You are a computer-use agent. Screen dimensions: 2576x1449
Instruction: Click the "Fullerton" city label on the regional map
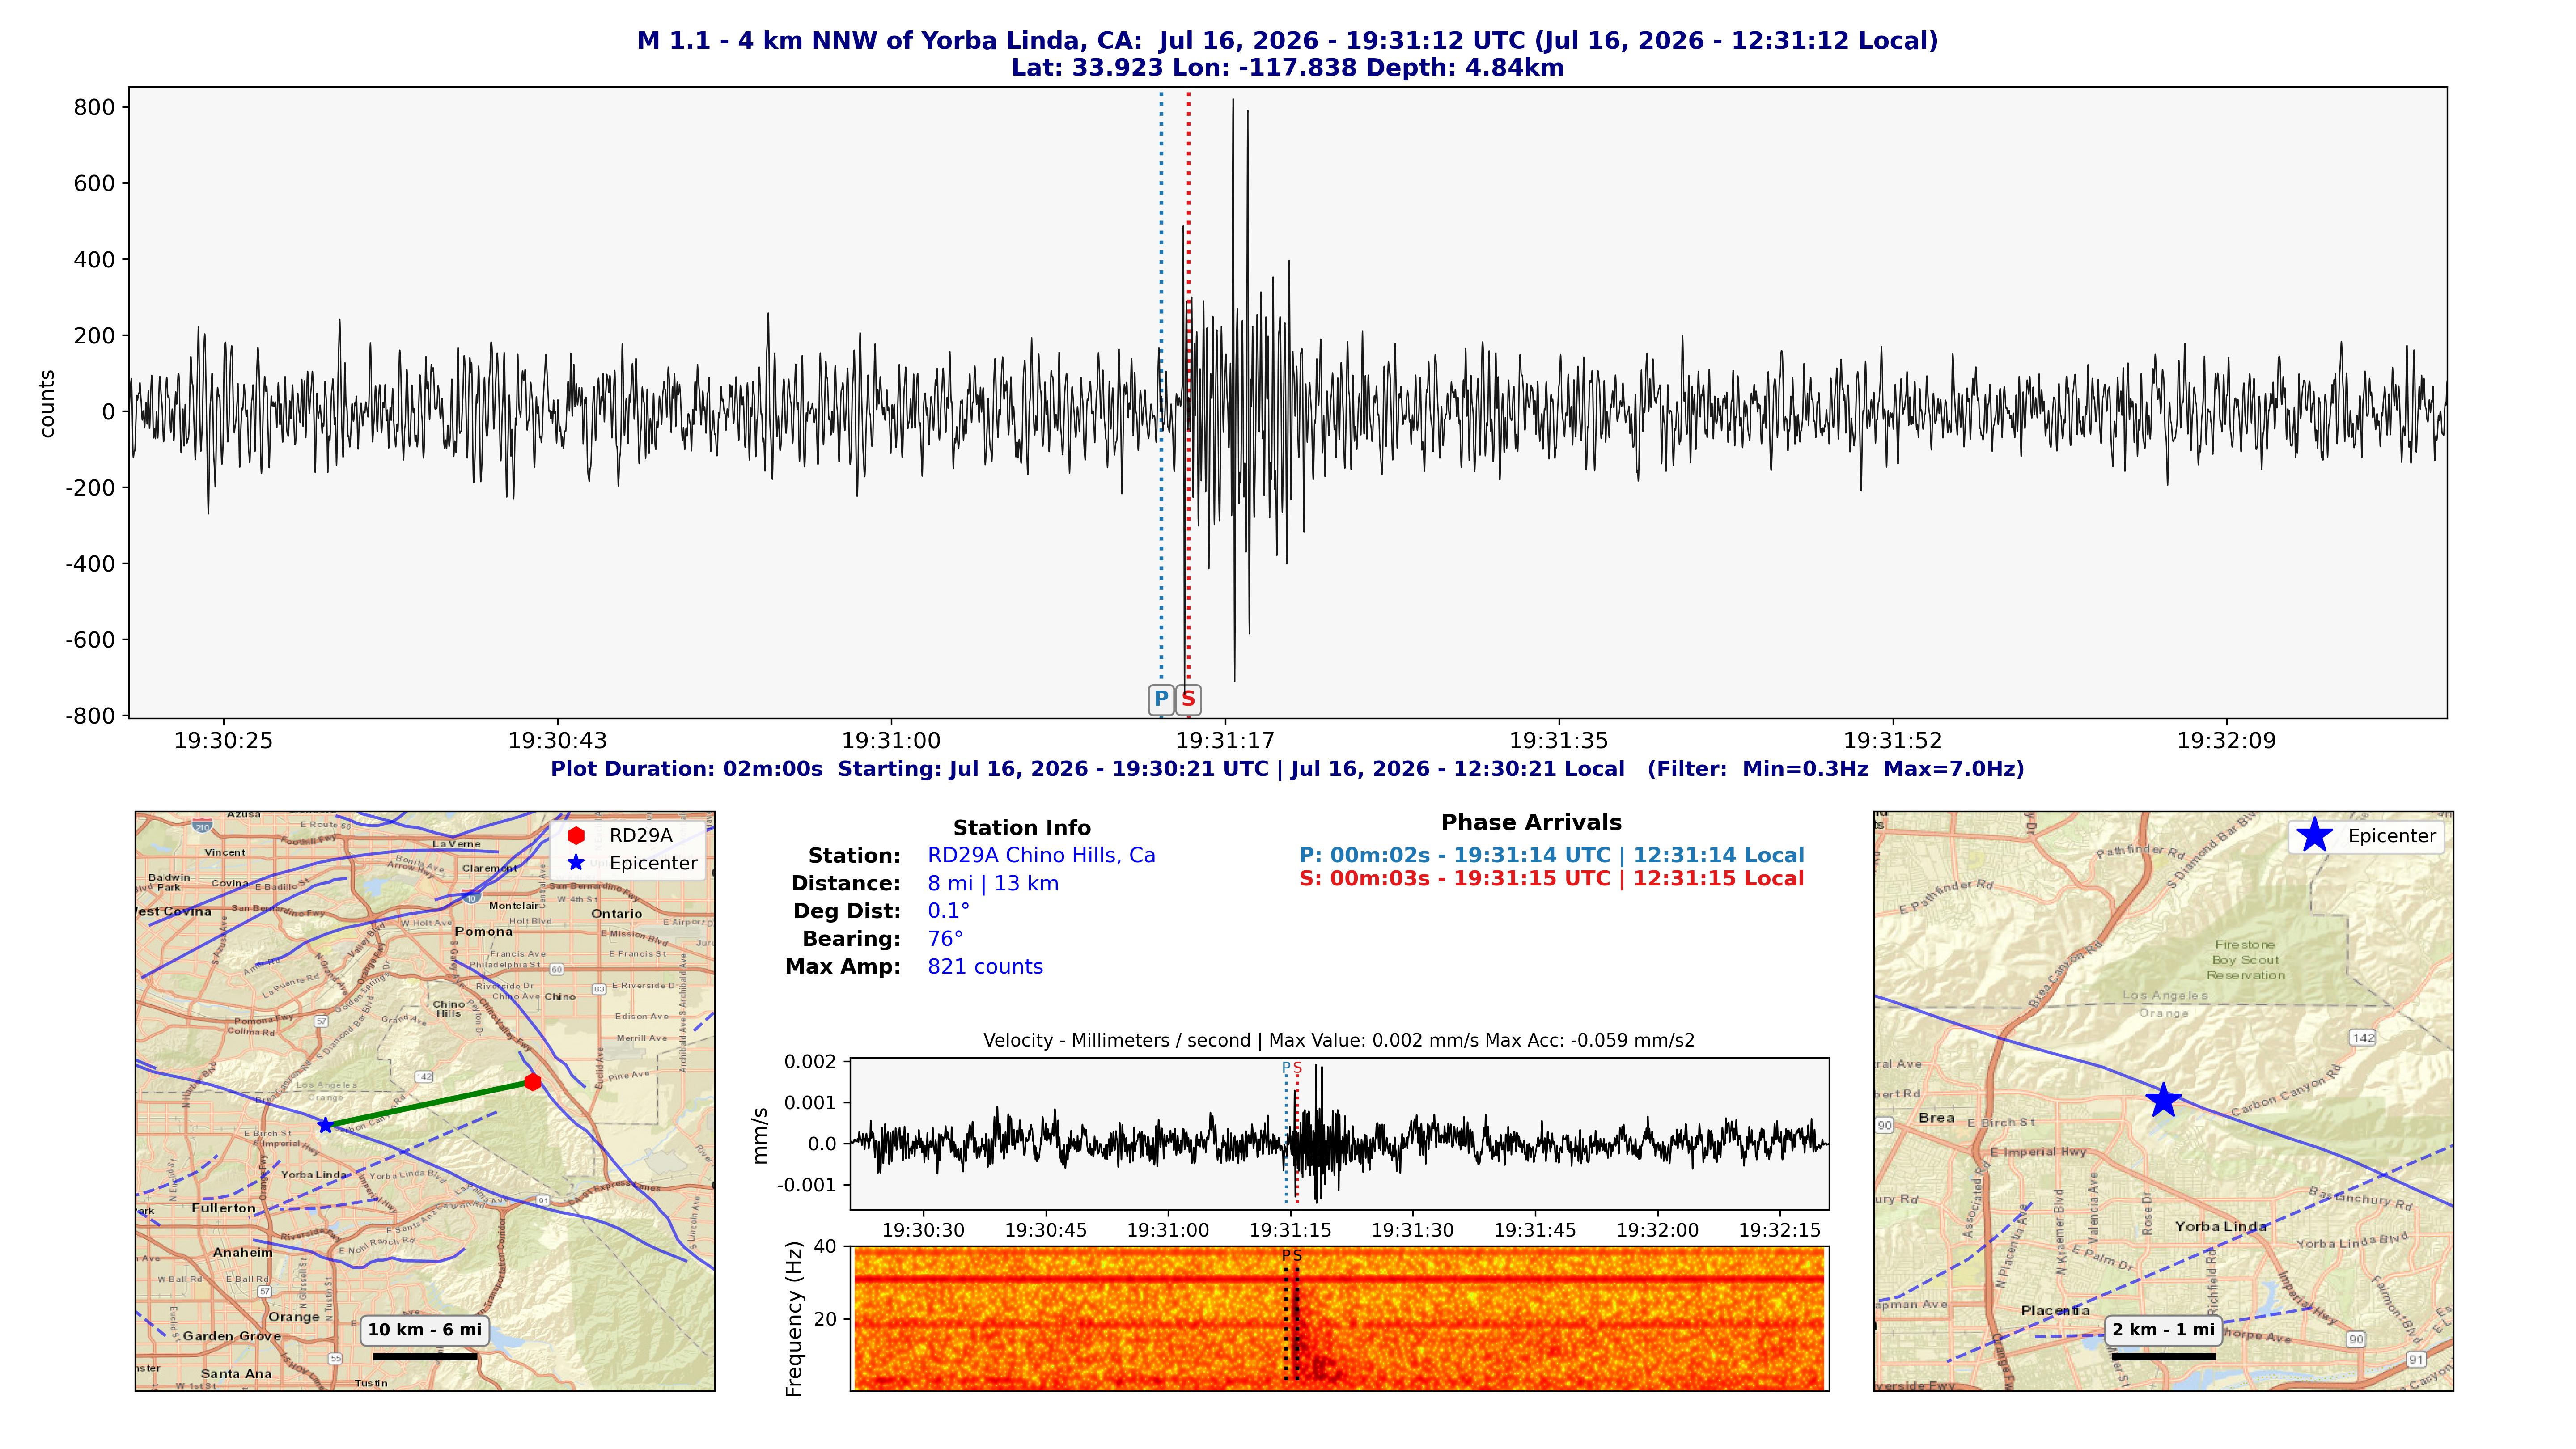click(x=224, y=1208)
